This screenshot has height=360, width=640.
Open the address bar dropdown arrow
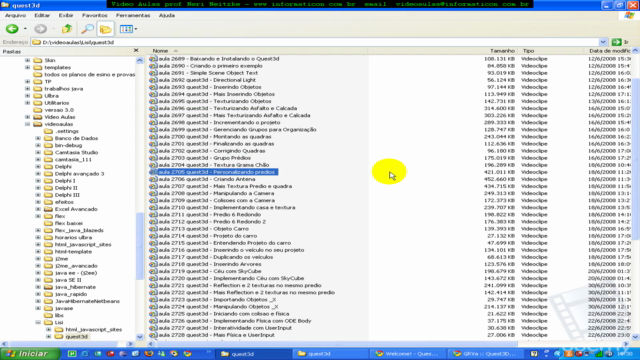[x=603, y=42]
